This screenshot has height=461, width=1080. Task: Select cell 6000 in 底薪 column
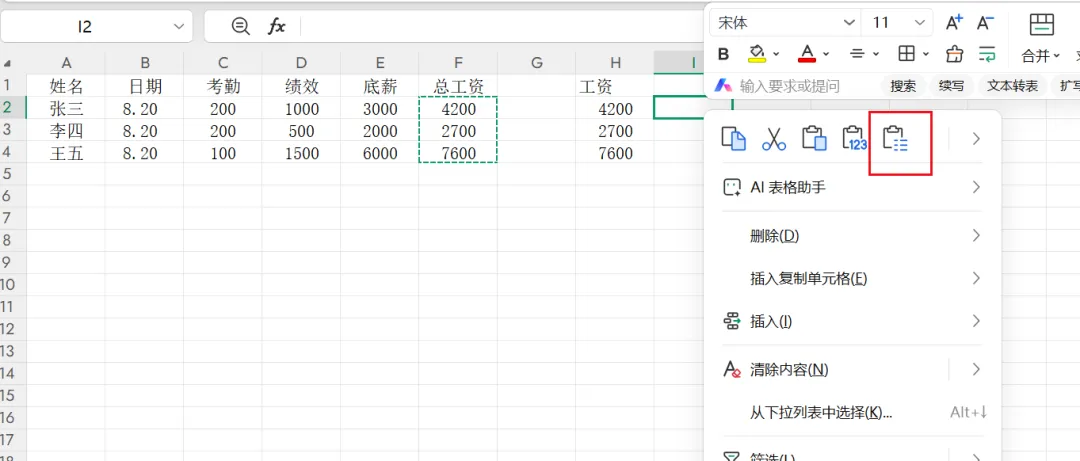pyautogui.click(x=380, y=153)
